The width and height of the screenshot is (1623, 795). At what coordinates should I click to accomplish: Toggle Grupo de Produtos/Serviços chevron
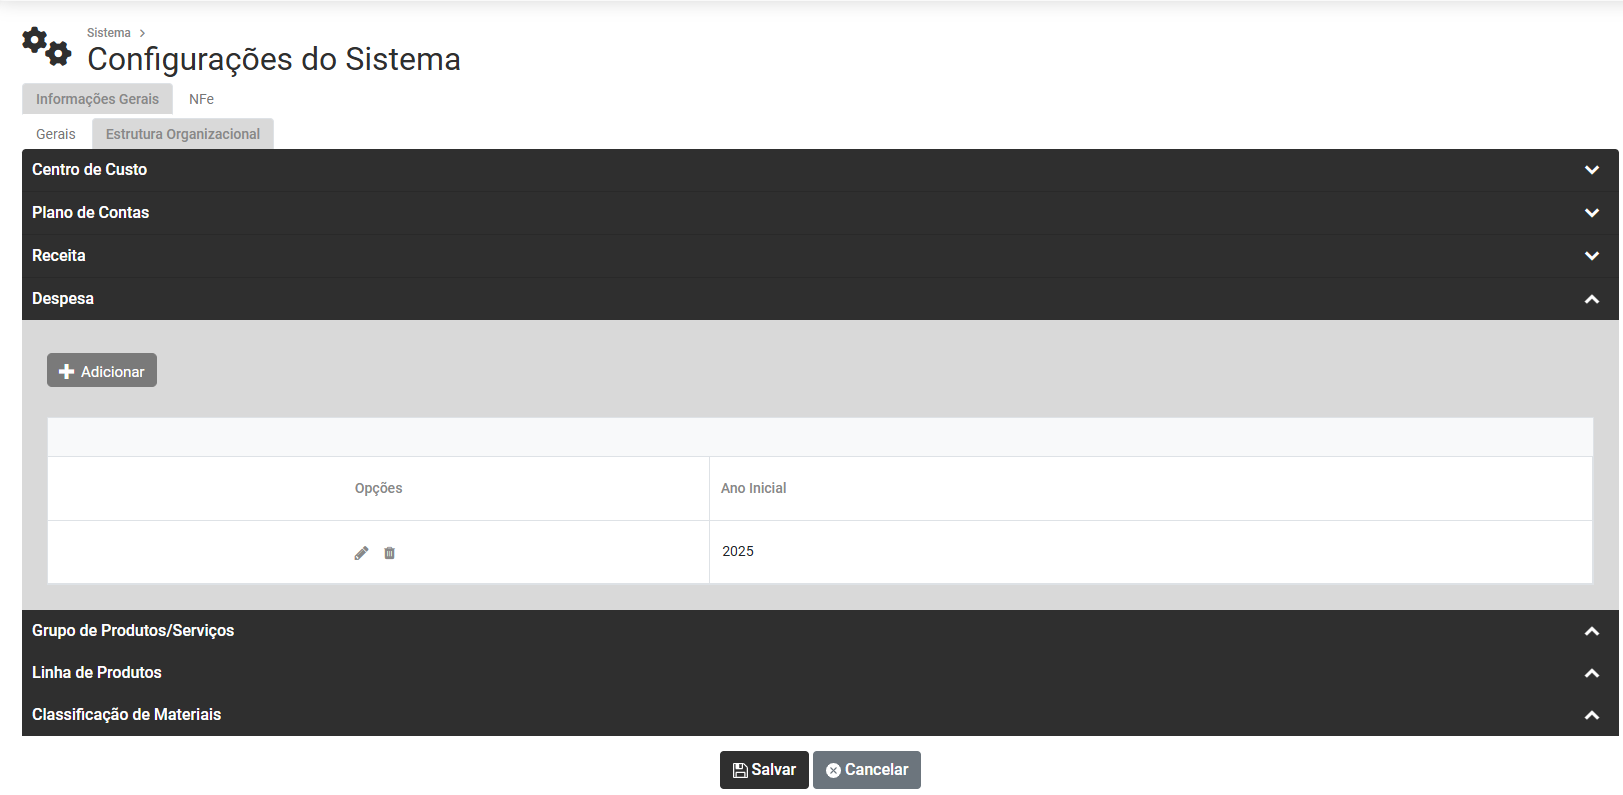click(x=1591, y=631)
